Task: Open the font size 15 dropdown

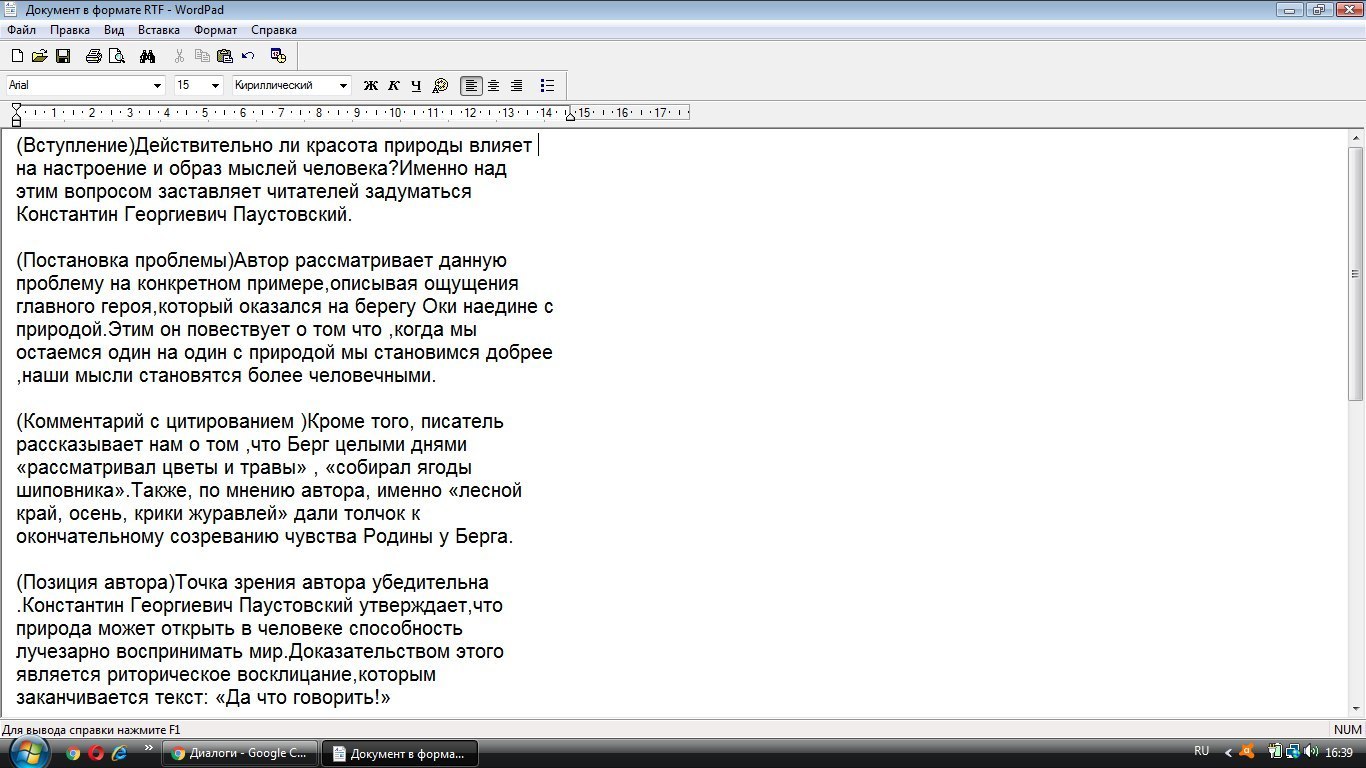Action: point(215,86)
